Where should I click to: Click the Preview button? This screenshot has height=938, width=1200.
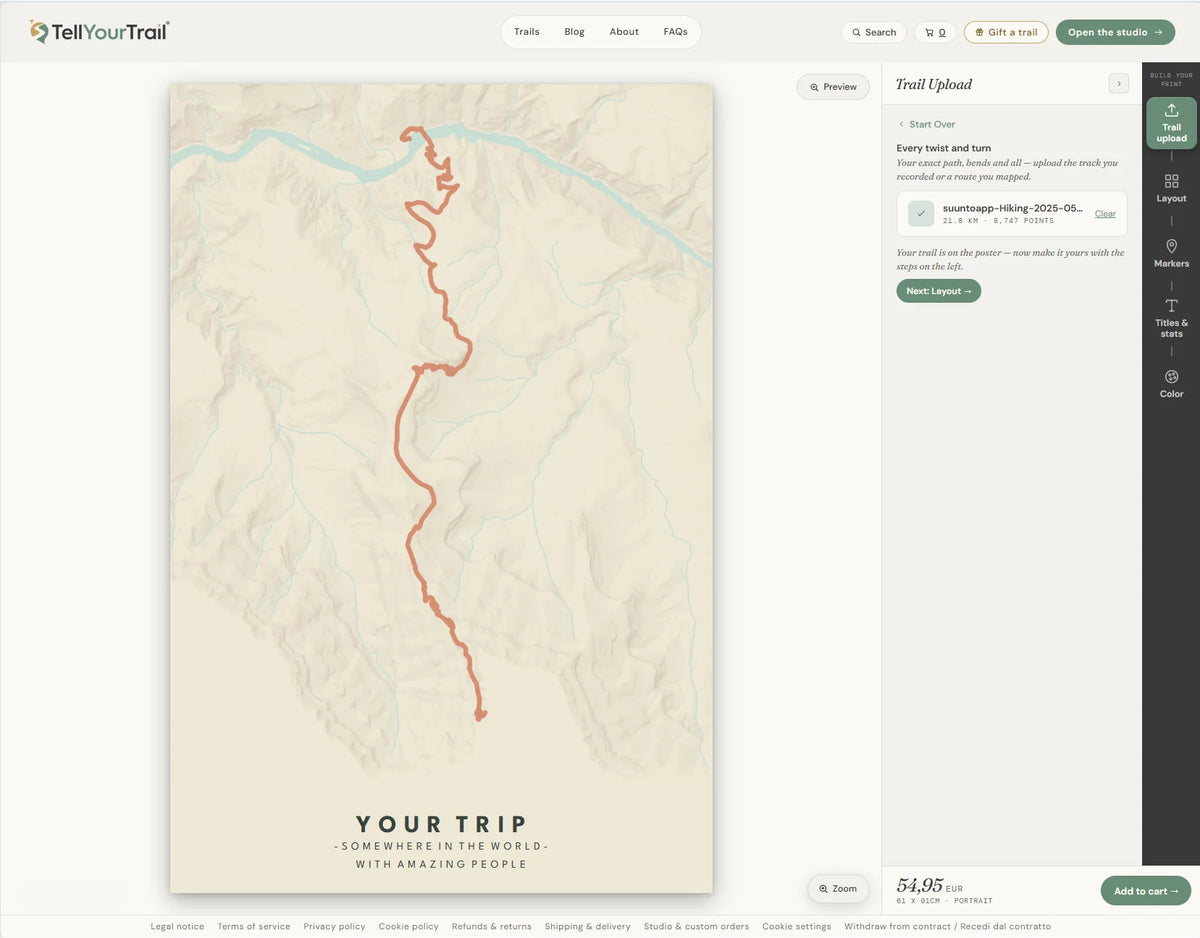(x=833, y=87)
